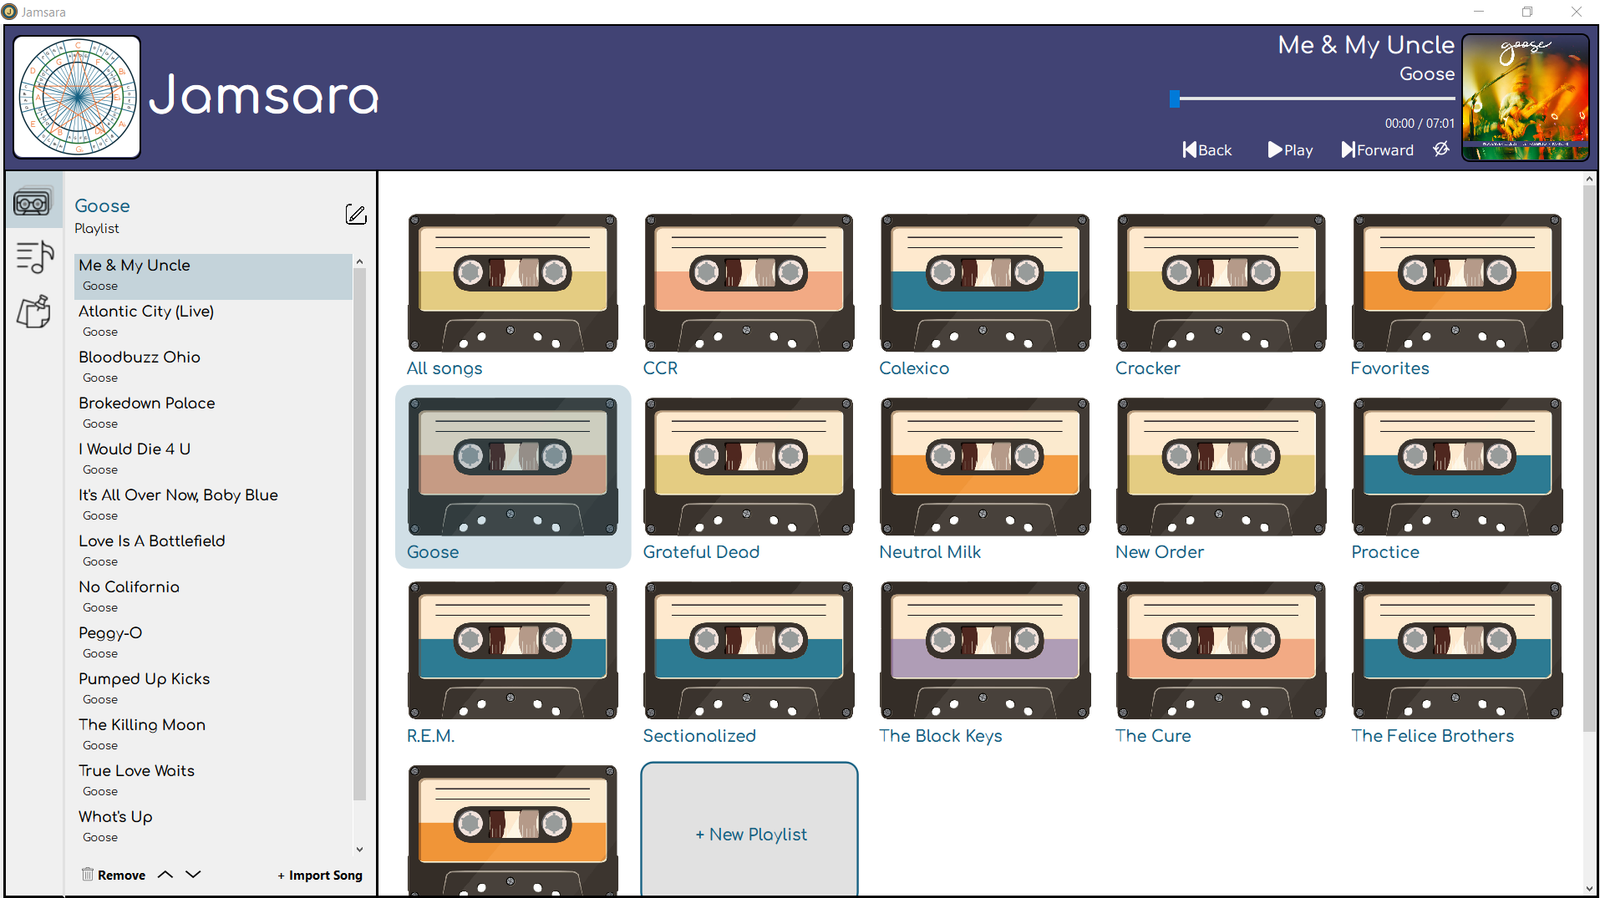Screen dimensions: 1600x898
Task: Open the Practice cassette playlist
Action: point(1457,466)
